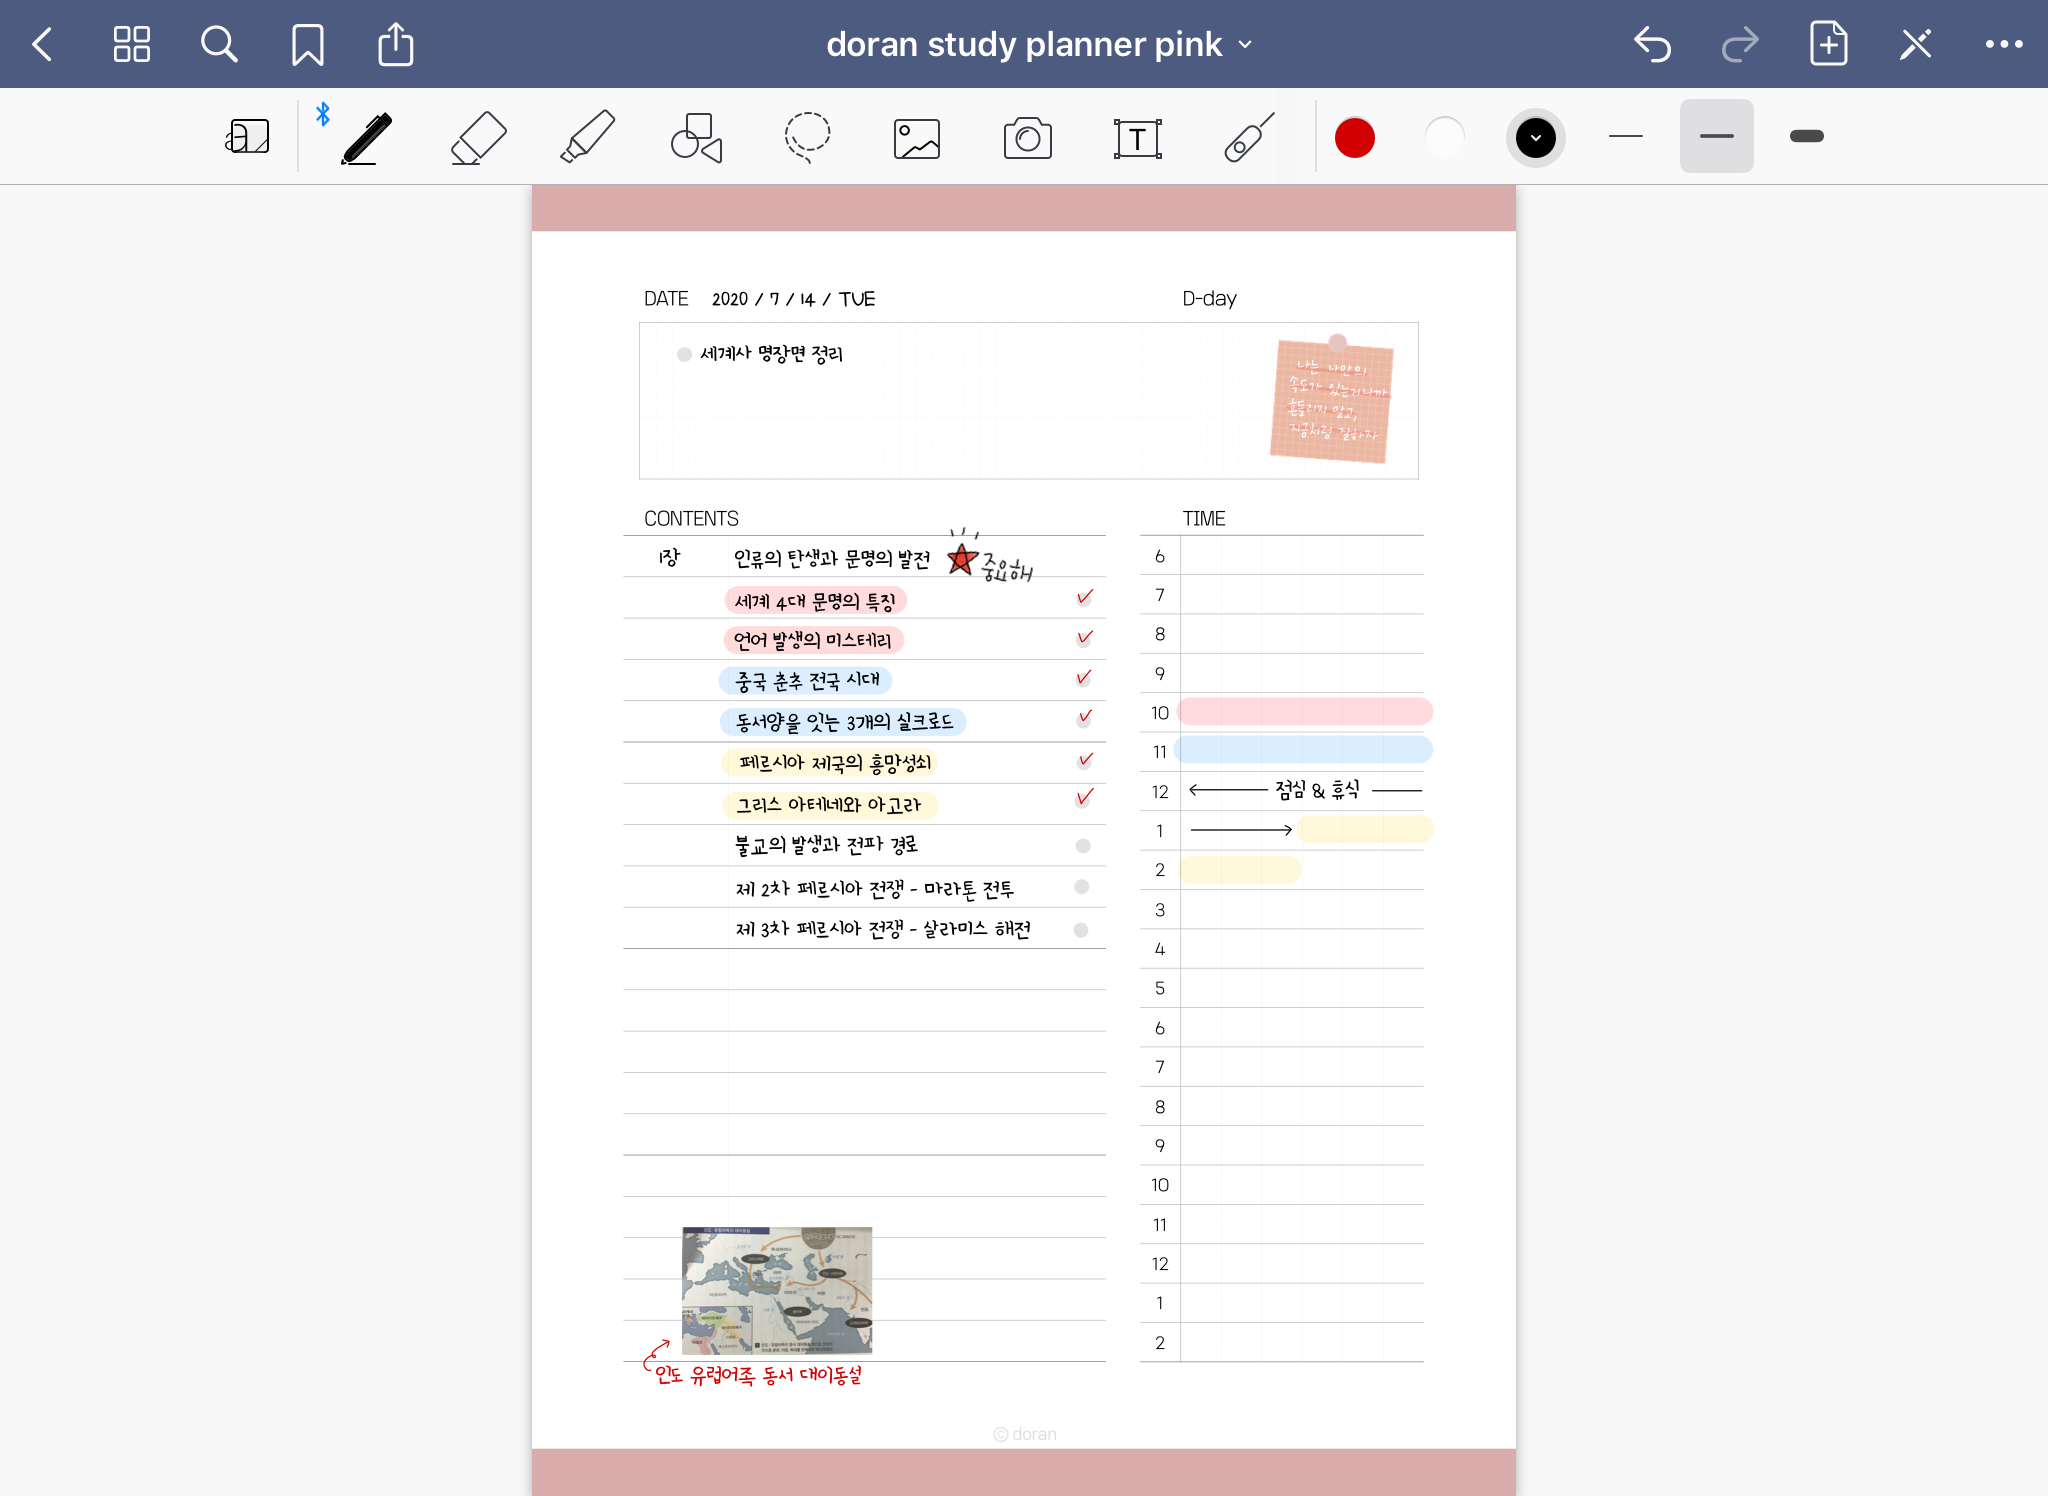The width and height of the screenshot is (2048, 1496).
Task: Tap the inserted map image
Action: point(776,1290)
